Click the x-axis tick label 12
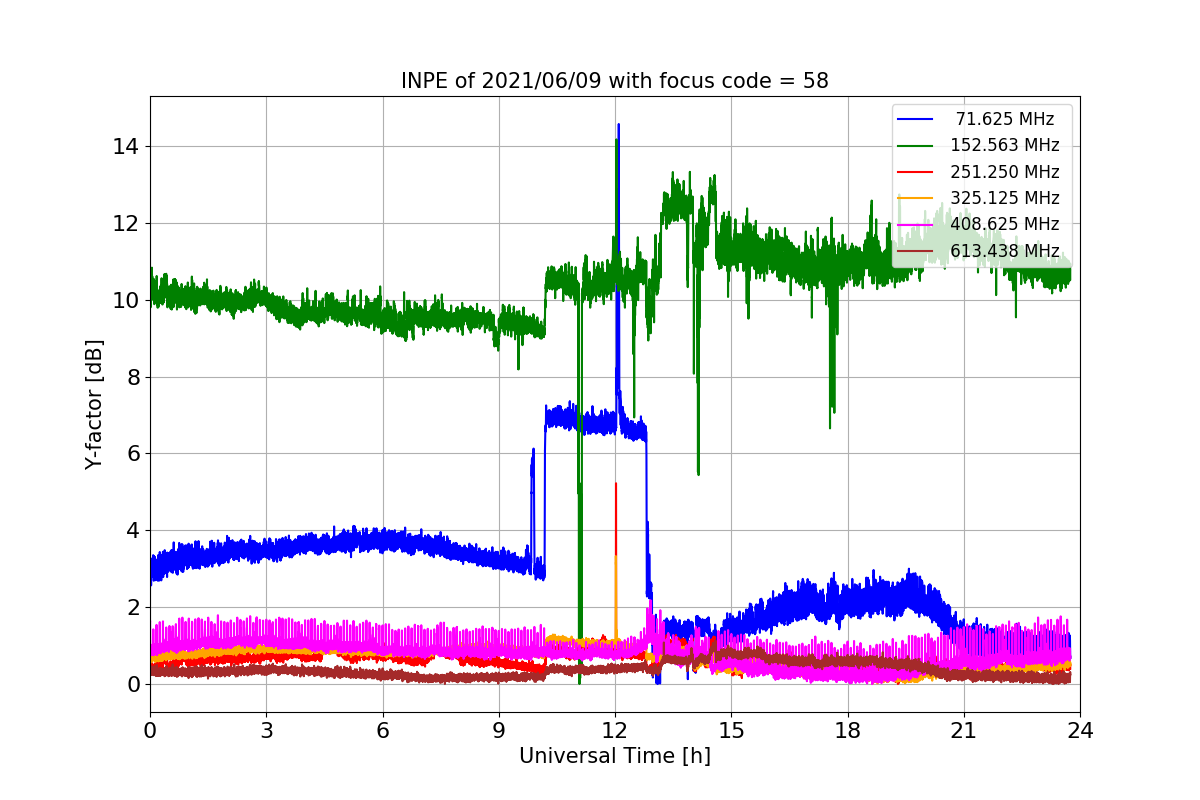The width and height of the screenshot is (1200, 800). (615, 731)
